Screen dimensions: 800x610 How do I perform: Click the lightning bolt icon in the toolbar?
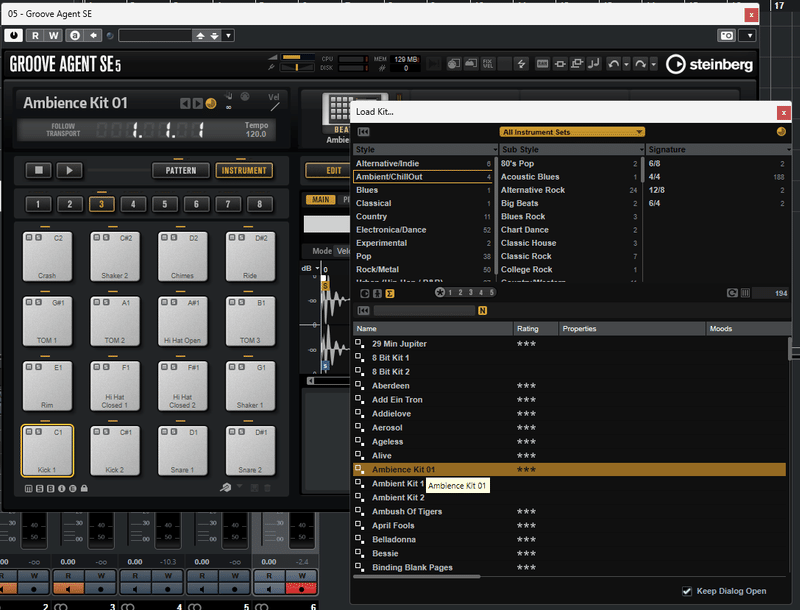click(x=521, y=64)
